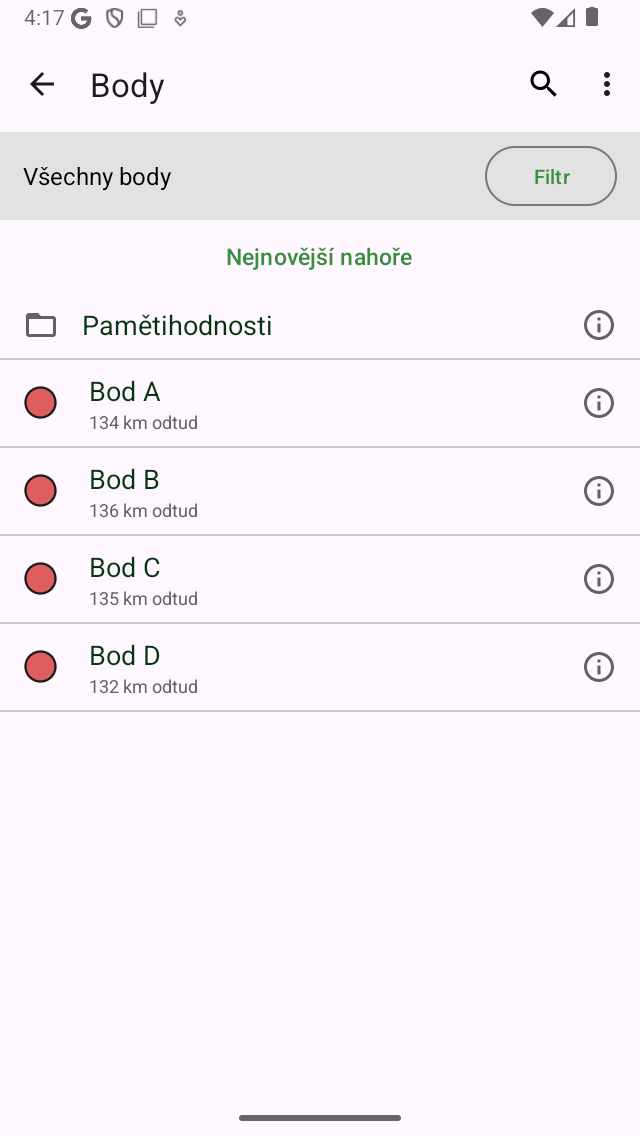Screen dimensions: 640x1136
Task: Change sorting via Nejnovější nahoře
Action: click(319, 258)
